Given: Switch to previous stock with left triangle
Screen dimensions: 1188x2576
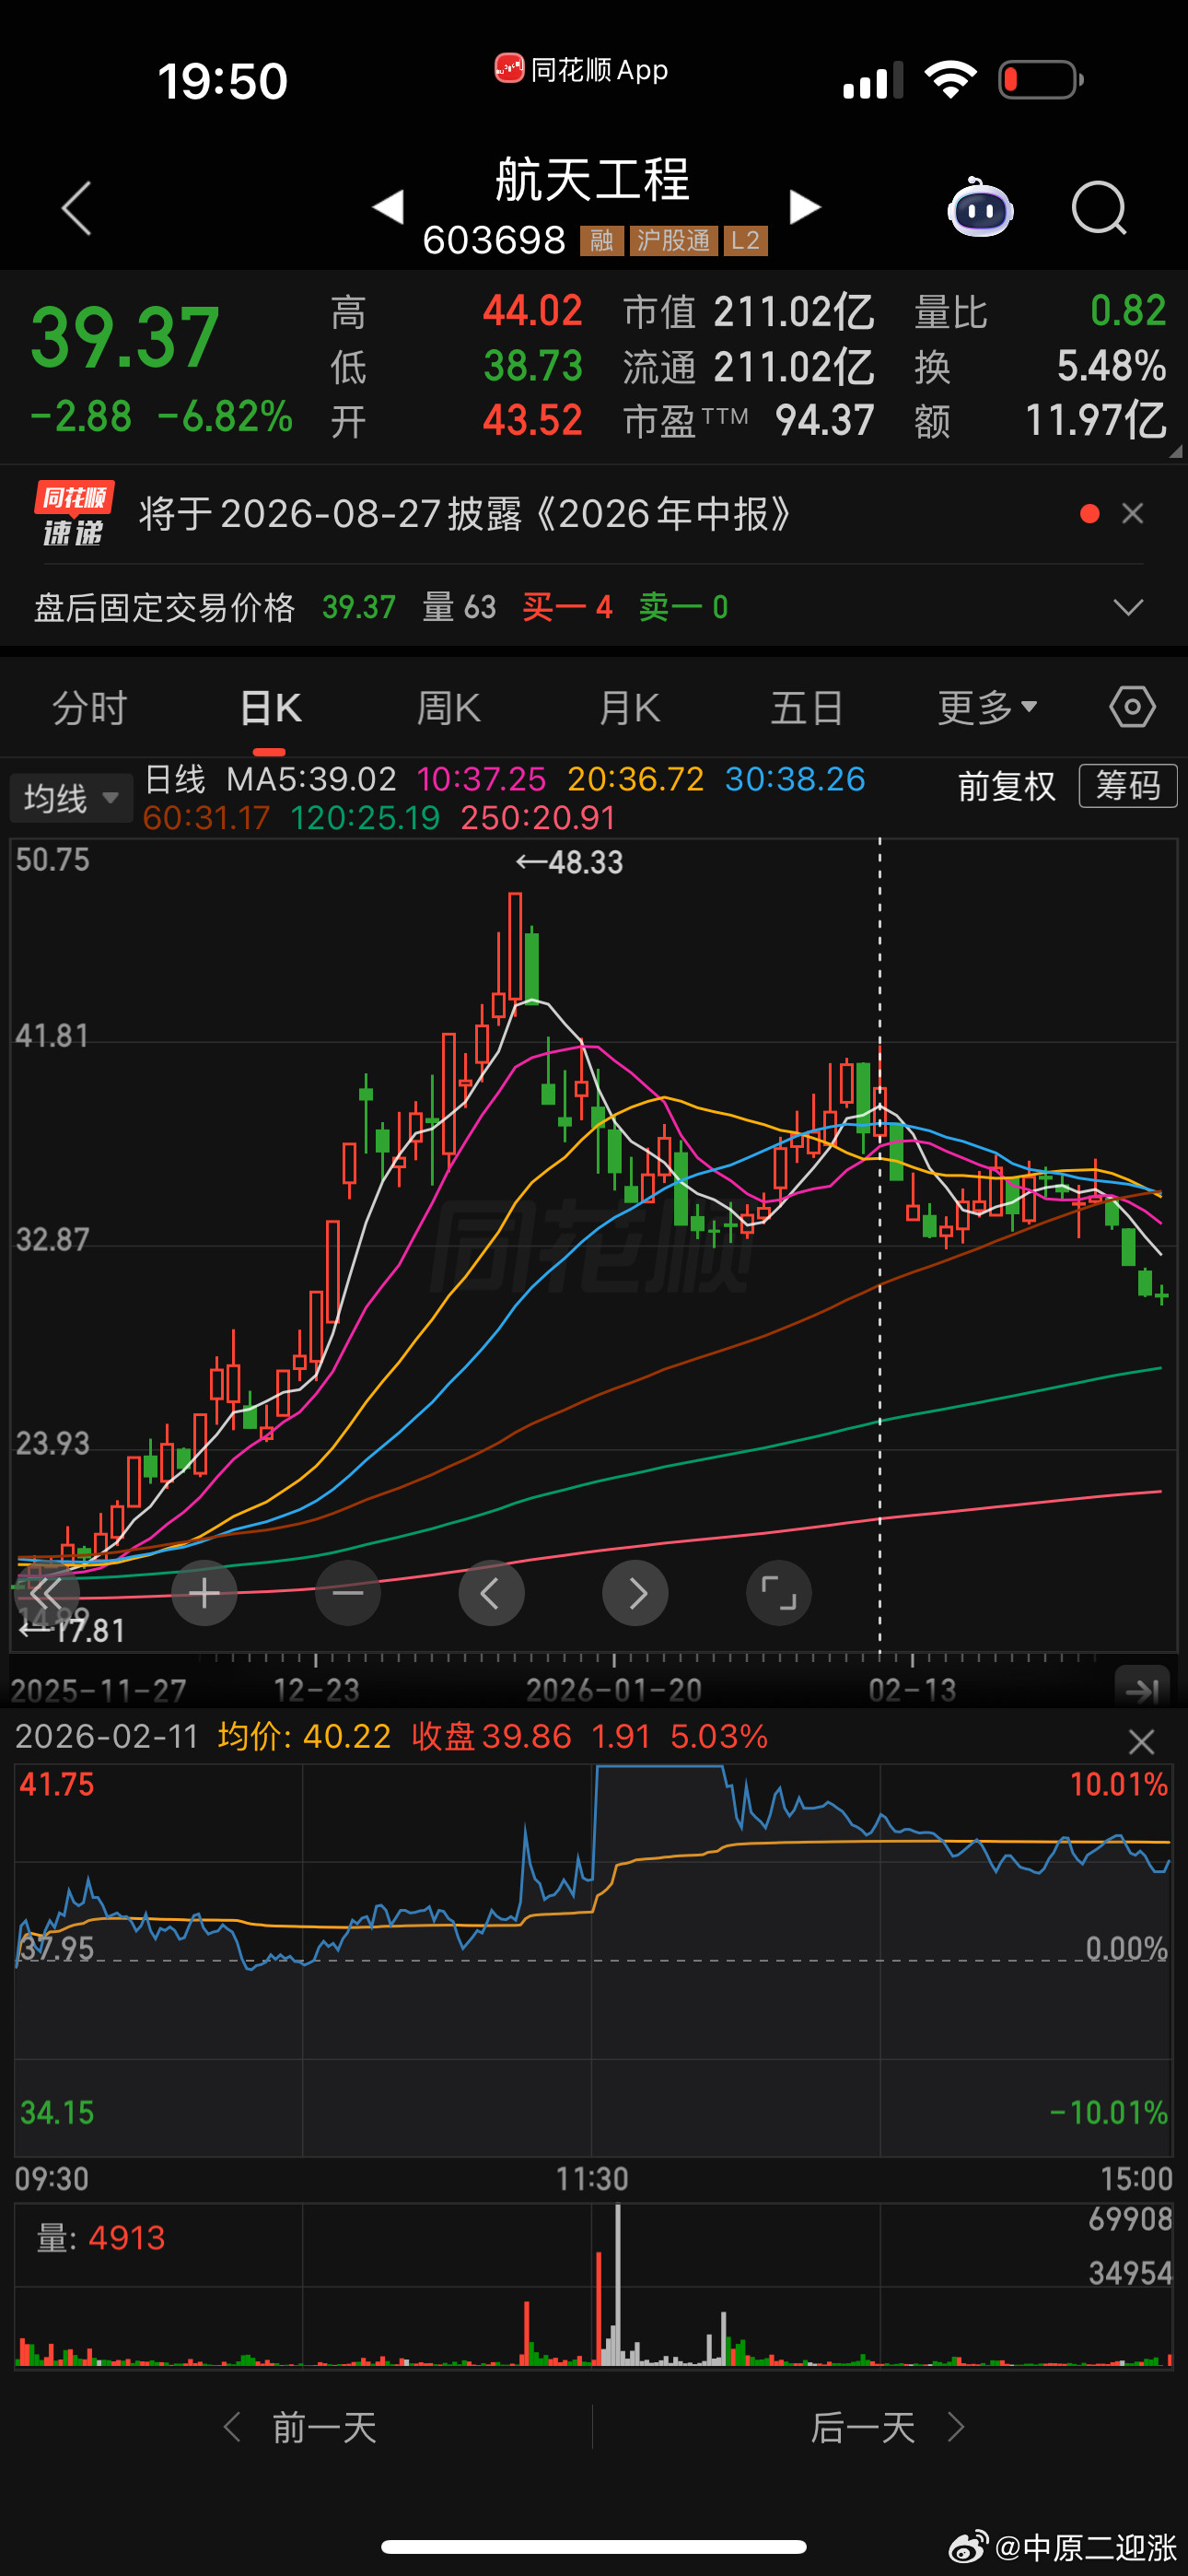Looking at the screenshot, I should tap(388, 207).
